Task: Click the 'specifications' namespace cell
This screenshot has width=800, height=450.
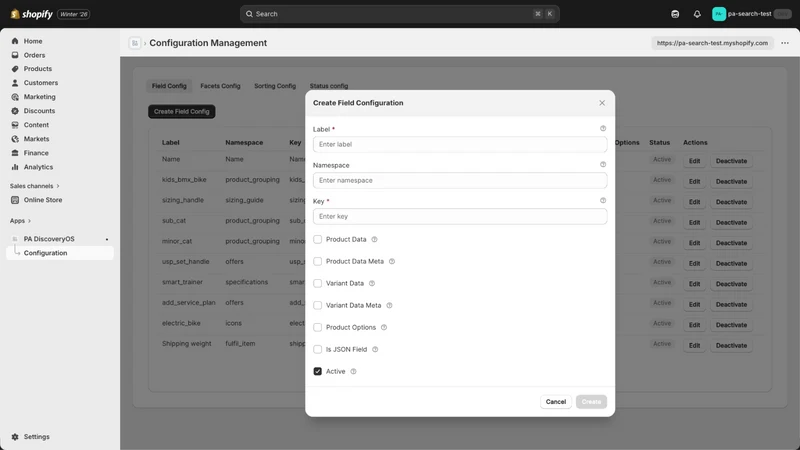Action: [246, 282]
